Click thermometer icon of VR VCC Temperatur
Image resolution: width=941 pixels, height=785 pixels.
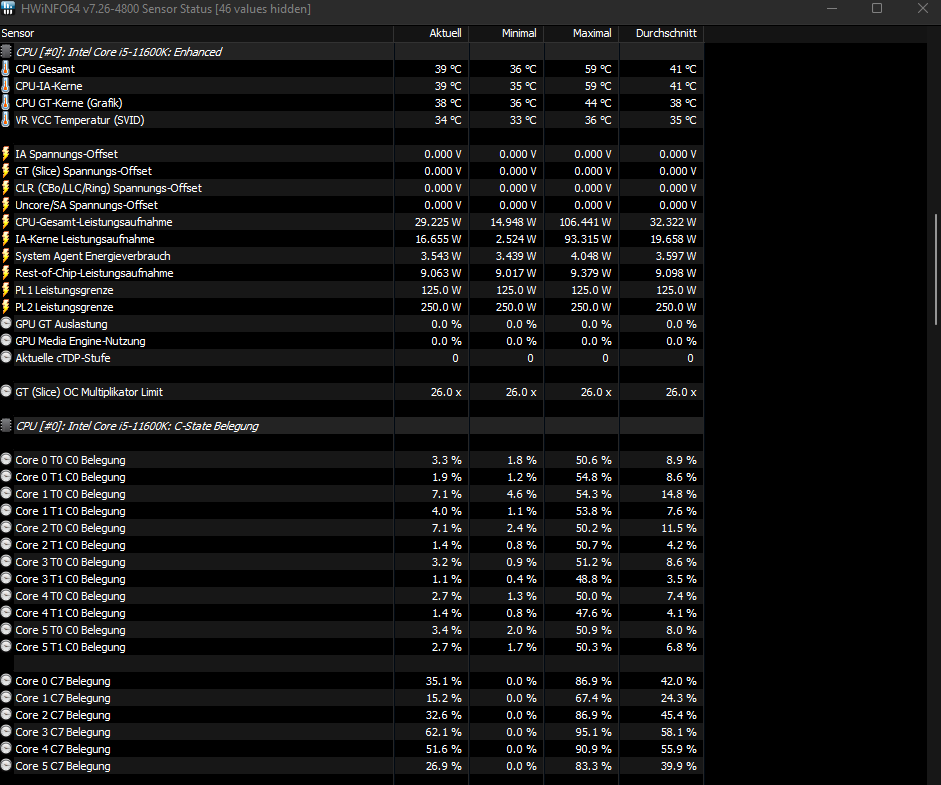click(6, 119)
